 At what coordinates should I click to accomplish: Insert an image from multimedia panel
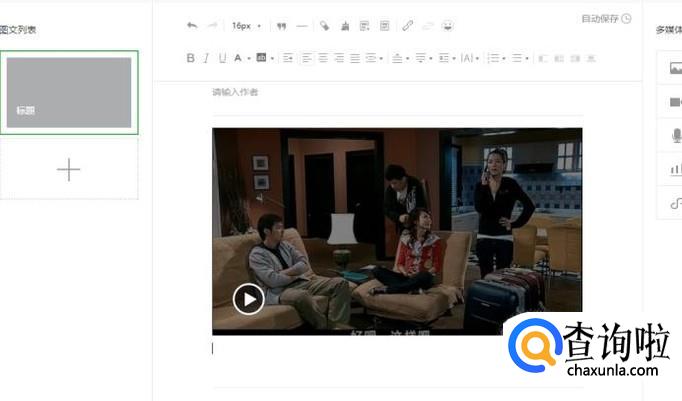coord(675,68)
